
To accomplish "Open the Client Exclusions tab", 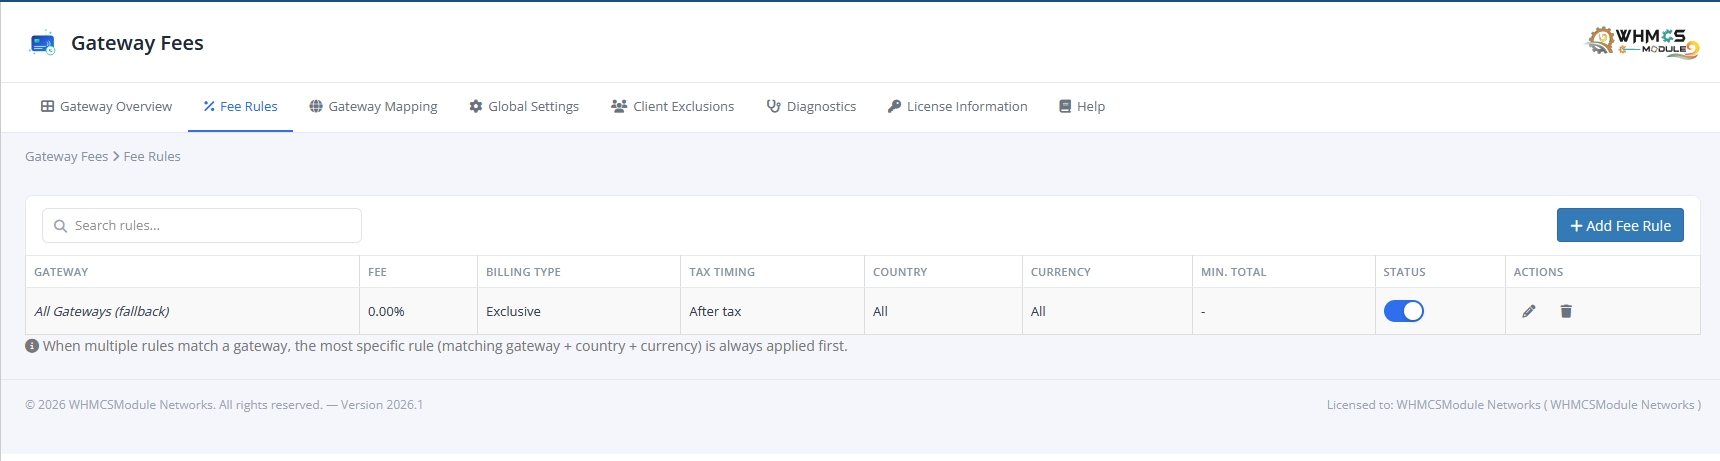I will [x=672, y=107].
